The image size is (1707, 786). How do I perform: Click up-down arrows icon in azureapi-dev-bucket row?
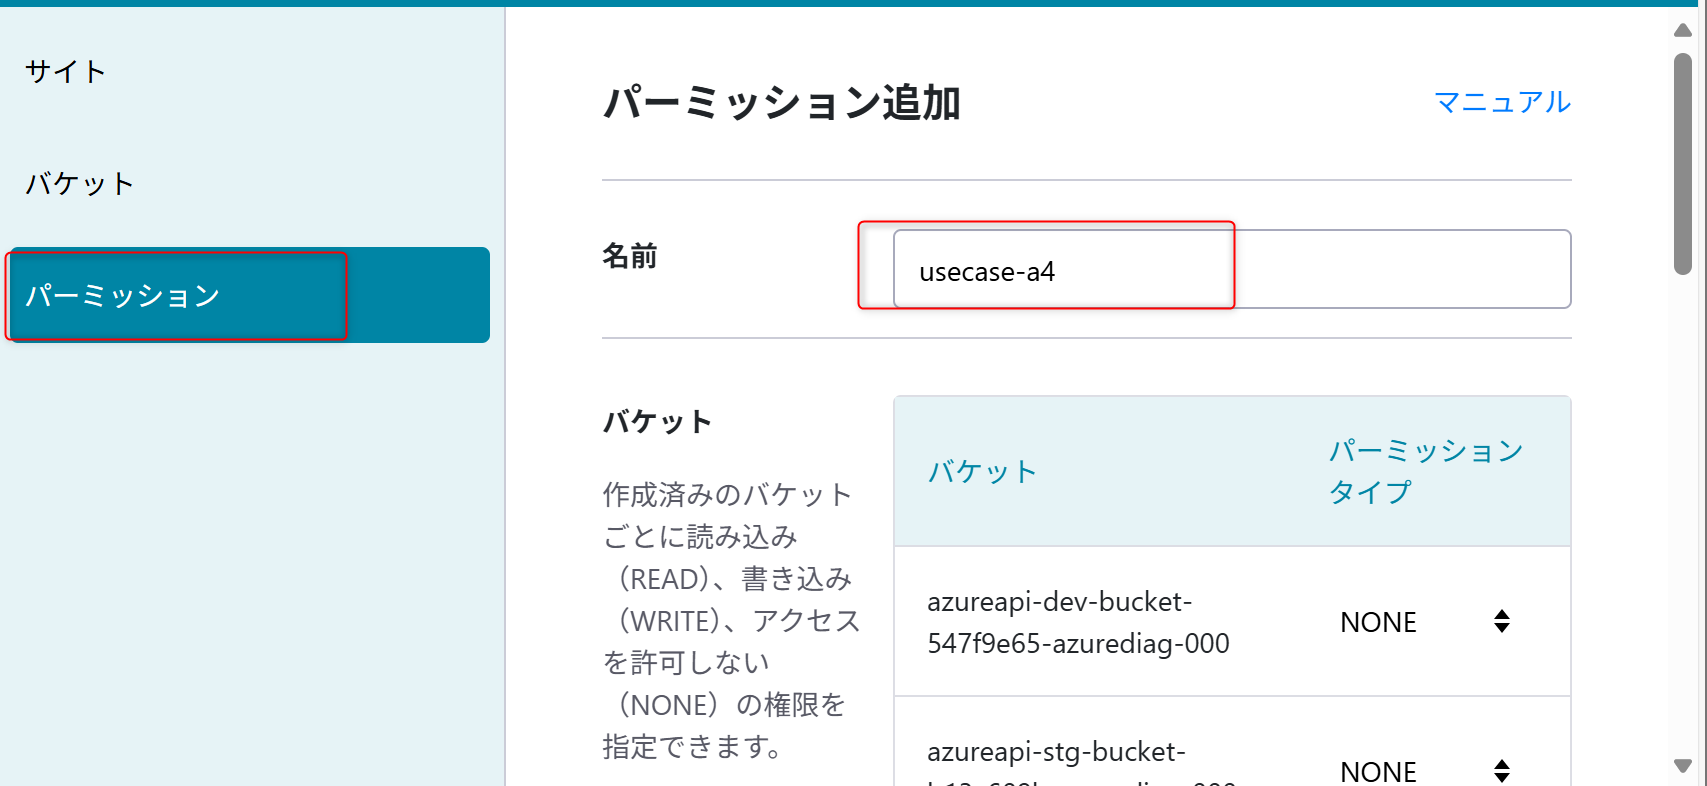click(1501, 621)
